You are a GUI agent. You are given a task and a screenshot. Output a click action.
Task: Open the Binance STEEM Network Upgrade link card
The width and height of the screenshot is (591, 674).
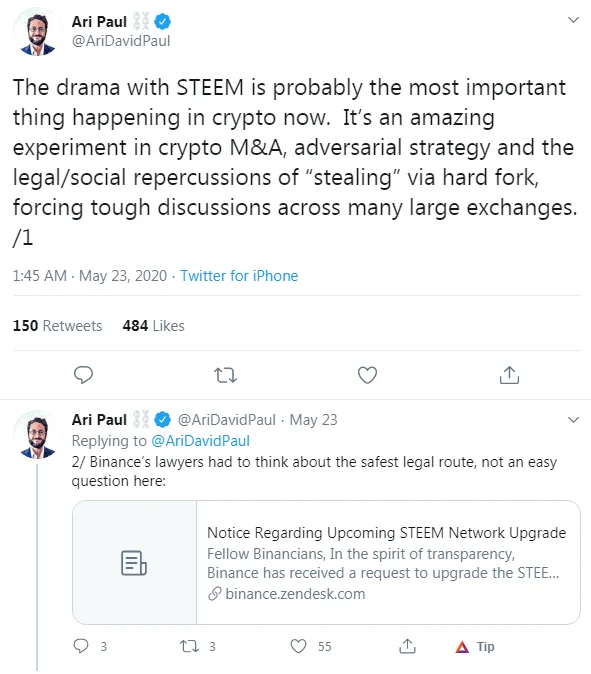(326, 562)
